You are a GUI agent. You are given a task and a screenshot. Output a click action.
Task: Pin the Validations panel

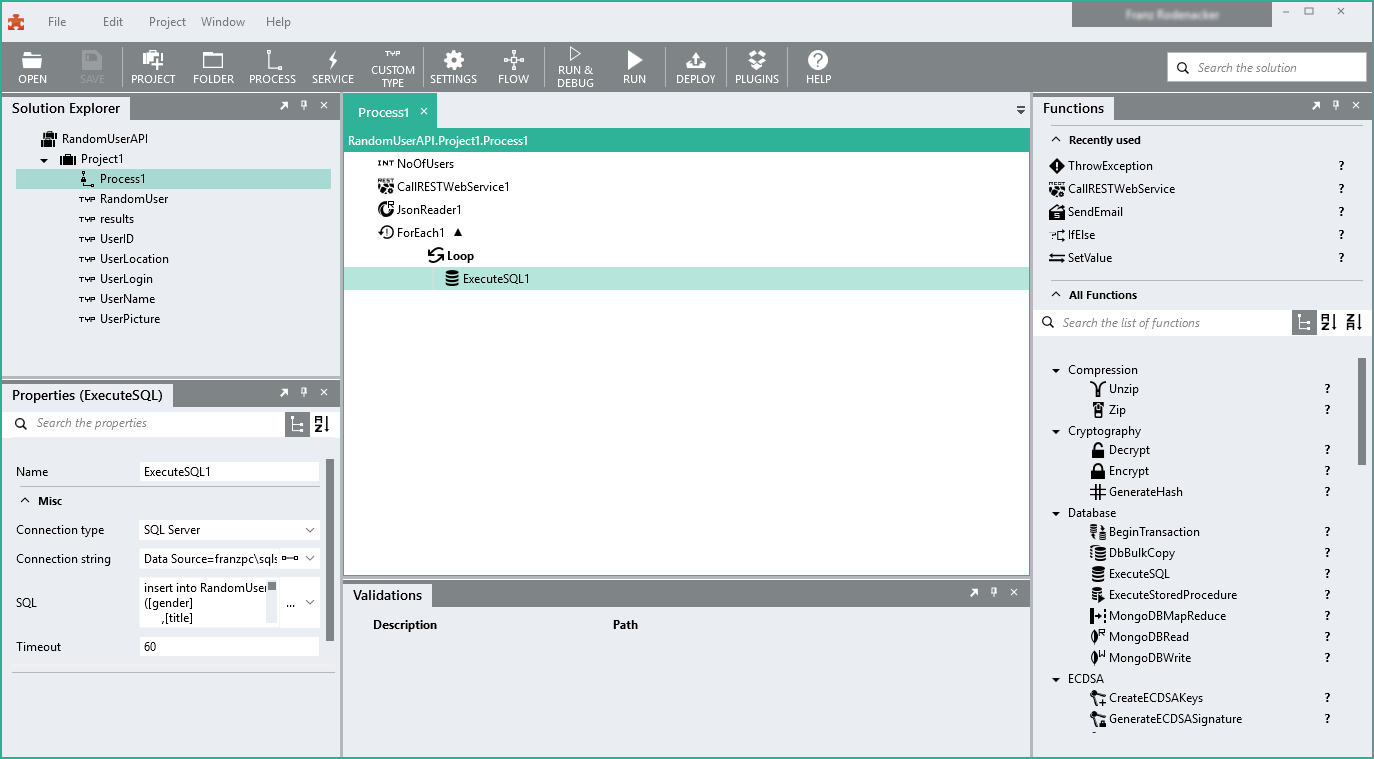tap(994, 592)
